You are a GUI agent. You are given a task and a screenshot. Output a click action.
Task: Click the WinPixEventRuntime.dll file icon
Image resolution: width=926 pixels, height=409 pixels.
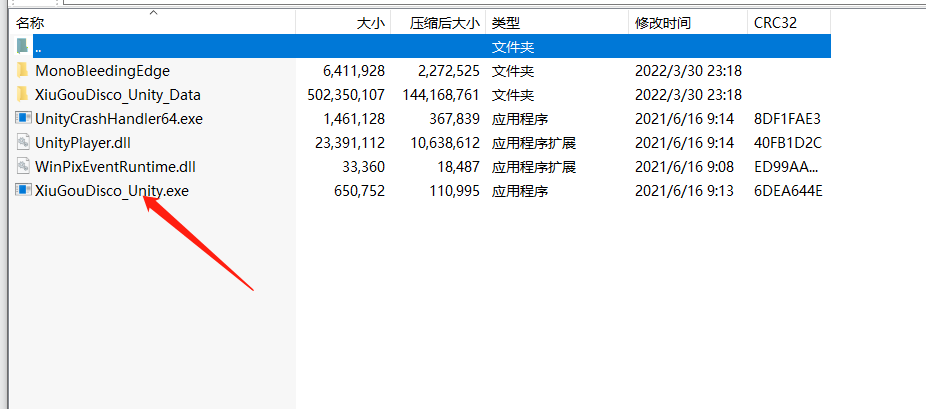[x=22, y=166]
